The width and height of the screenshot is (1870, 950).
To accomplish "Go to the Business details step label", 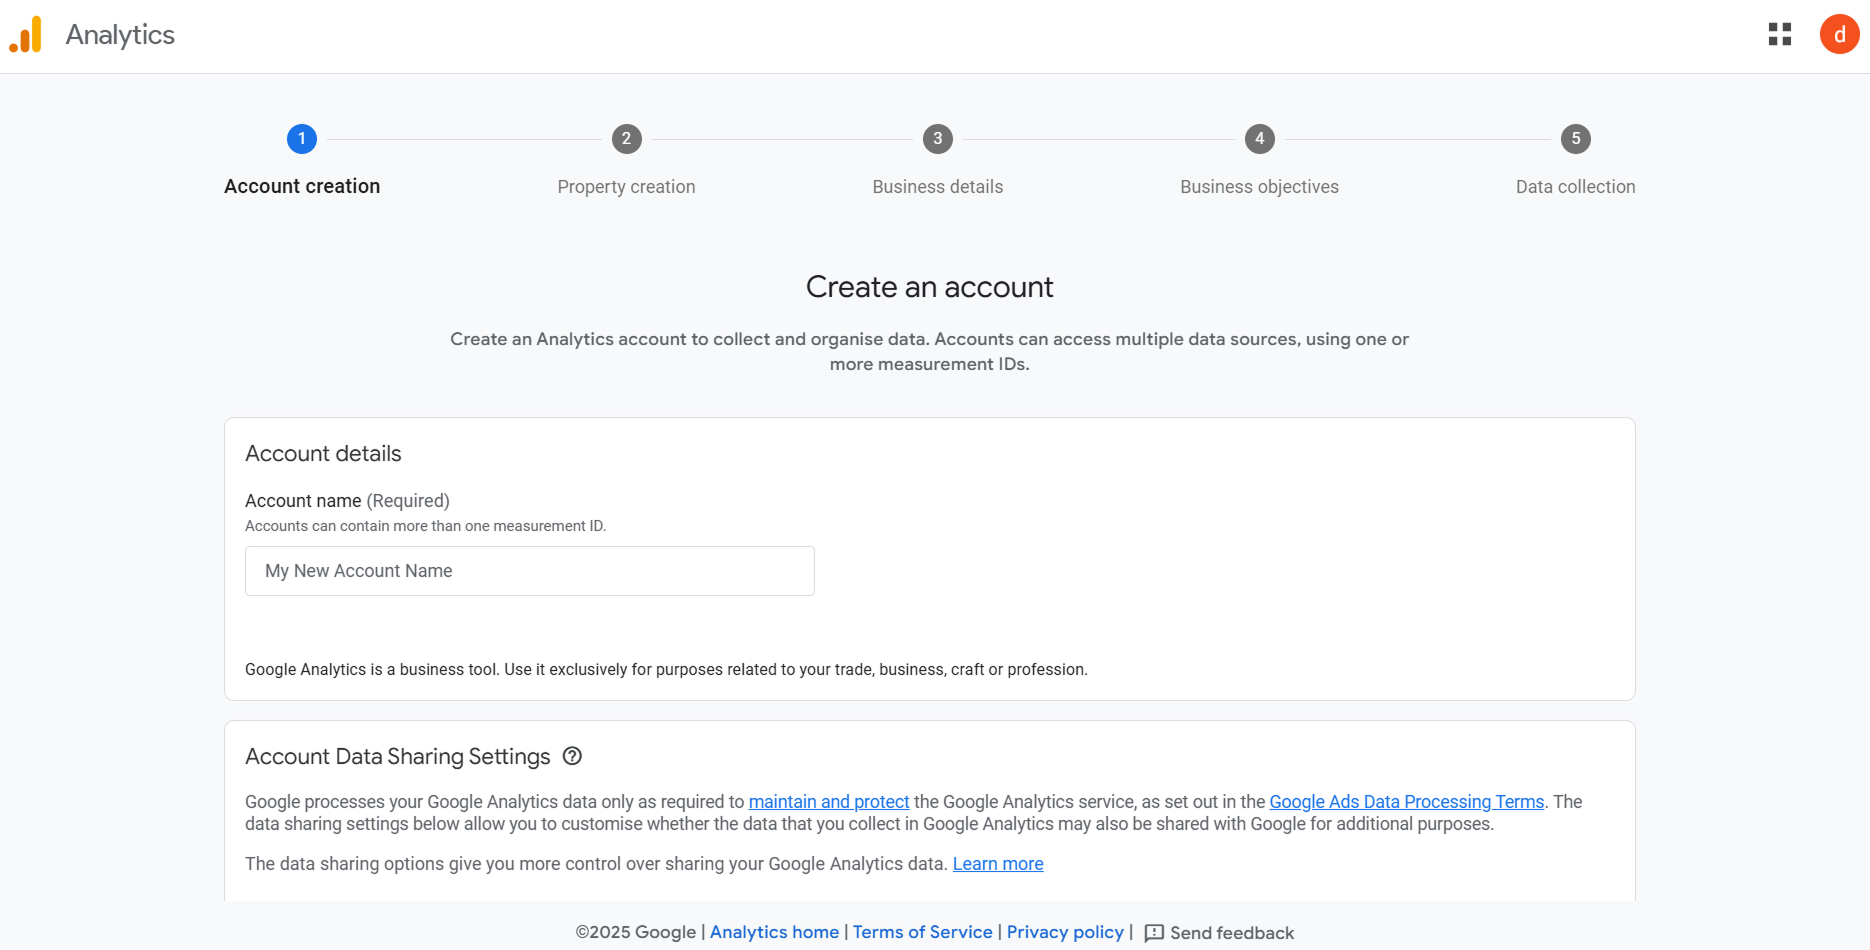I will tap(938, 187).
